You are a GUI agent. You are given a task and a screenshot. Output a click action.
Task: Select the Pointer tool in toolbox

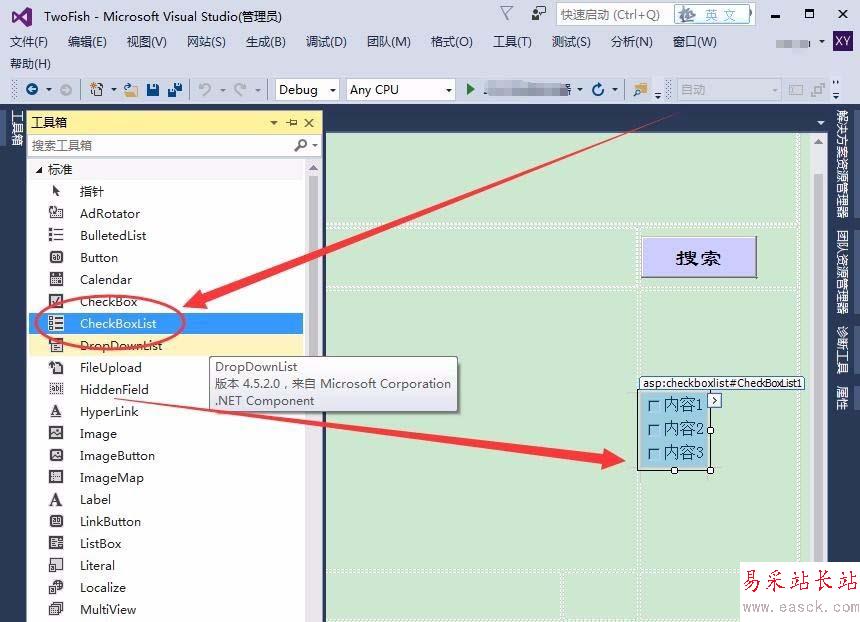pos(56,191)
